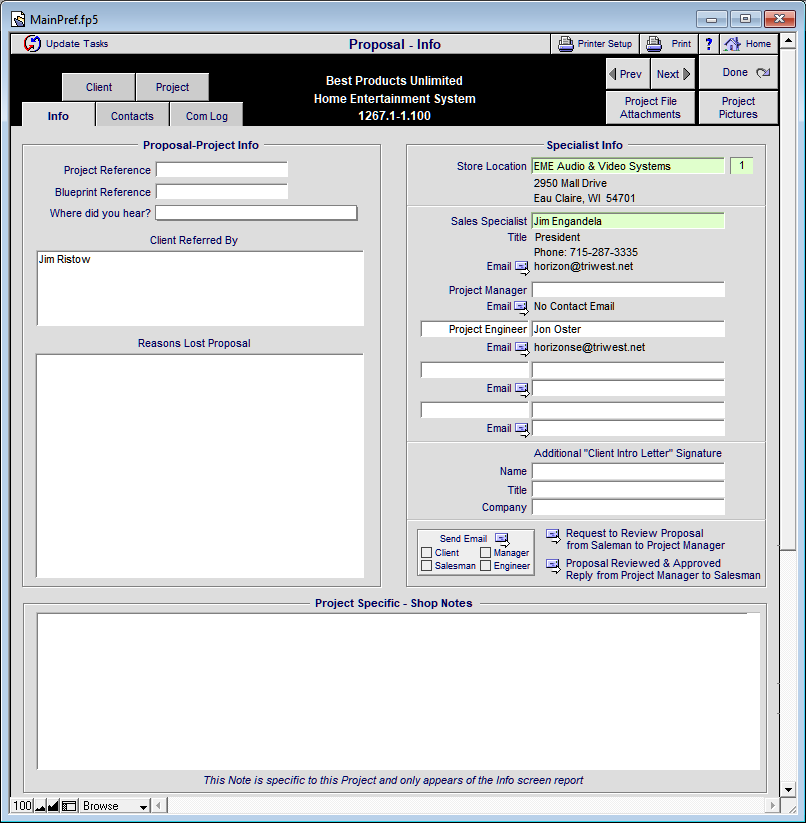Click the Project Reference field
The image size is (806, 823).
[x=222, y=170]
